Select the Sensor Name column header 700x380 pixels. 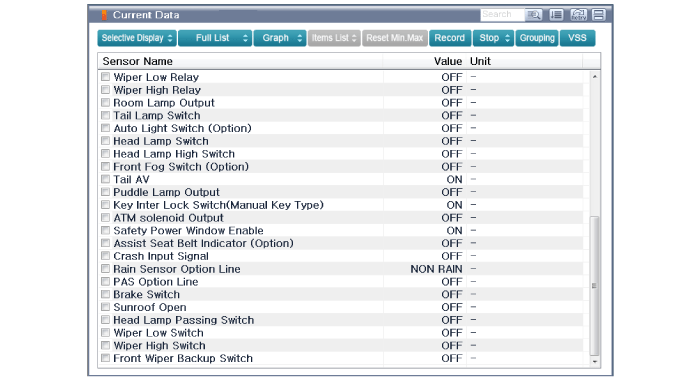(138, 61)
